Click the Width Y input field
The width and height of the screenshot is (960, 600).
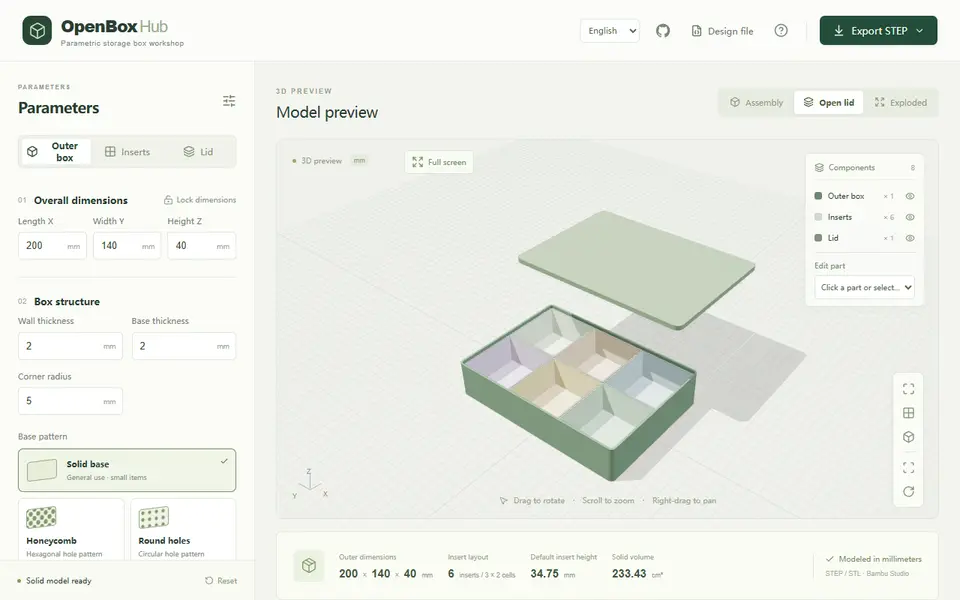pos(127,246)
